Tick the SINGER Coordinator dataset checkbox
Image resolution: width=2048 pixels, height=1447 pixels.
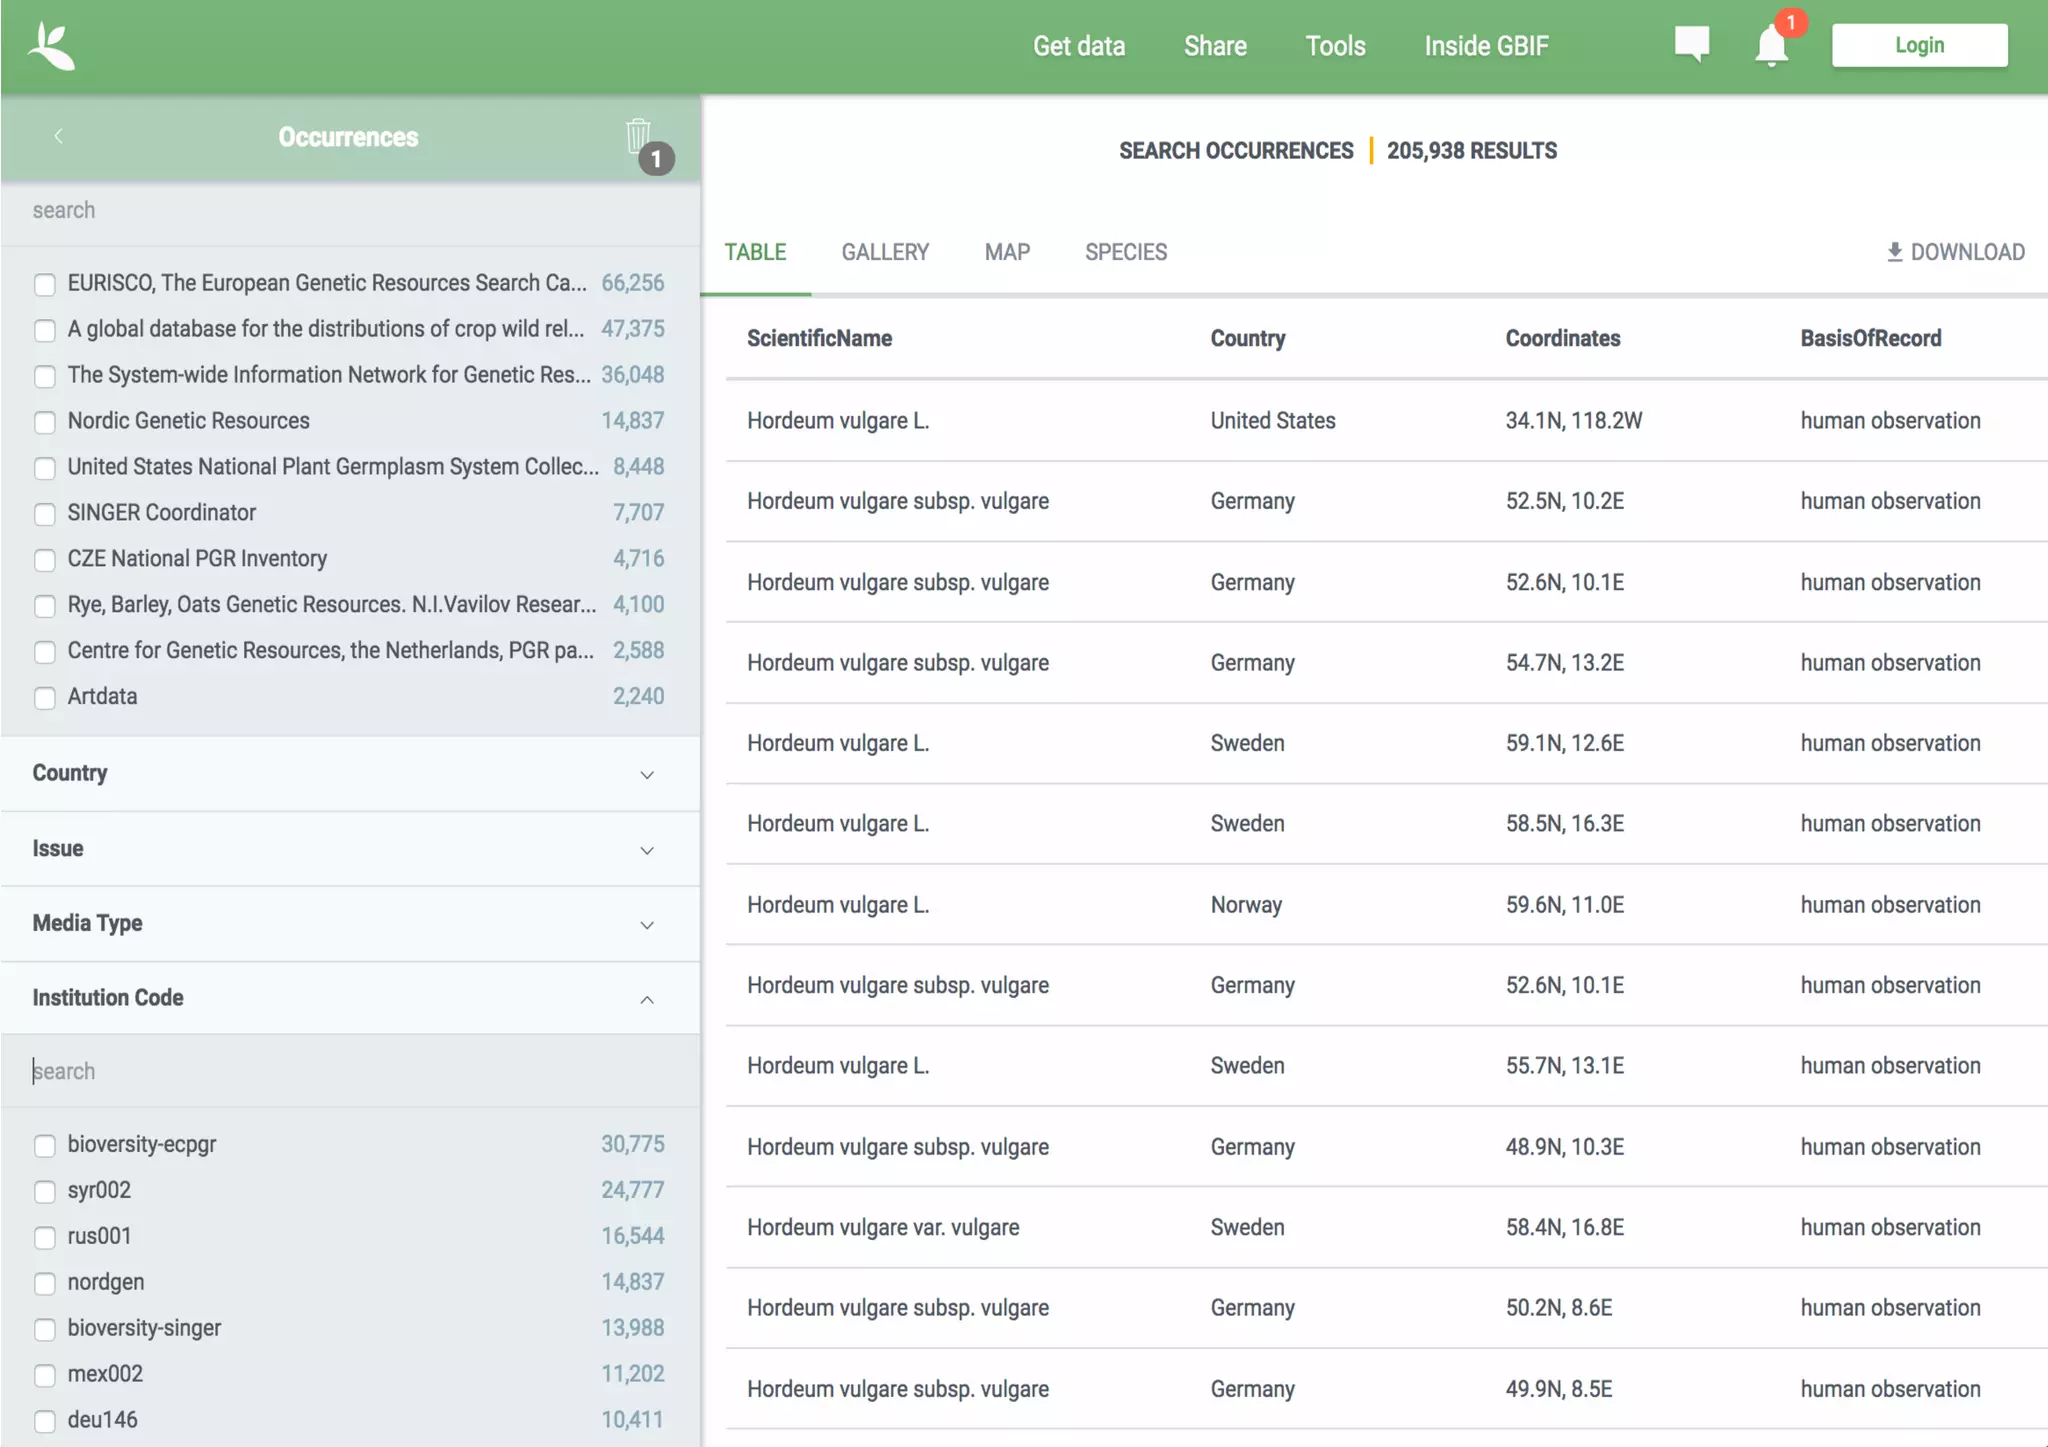pos(45,514)
